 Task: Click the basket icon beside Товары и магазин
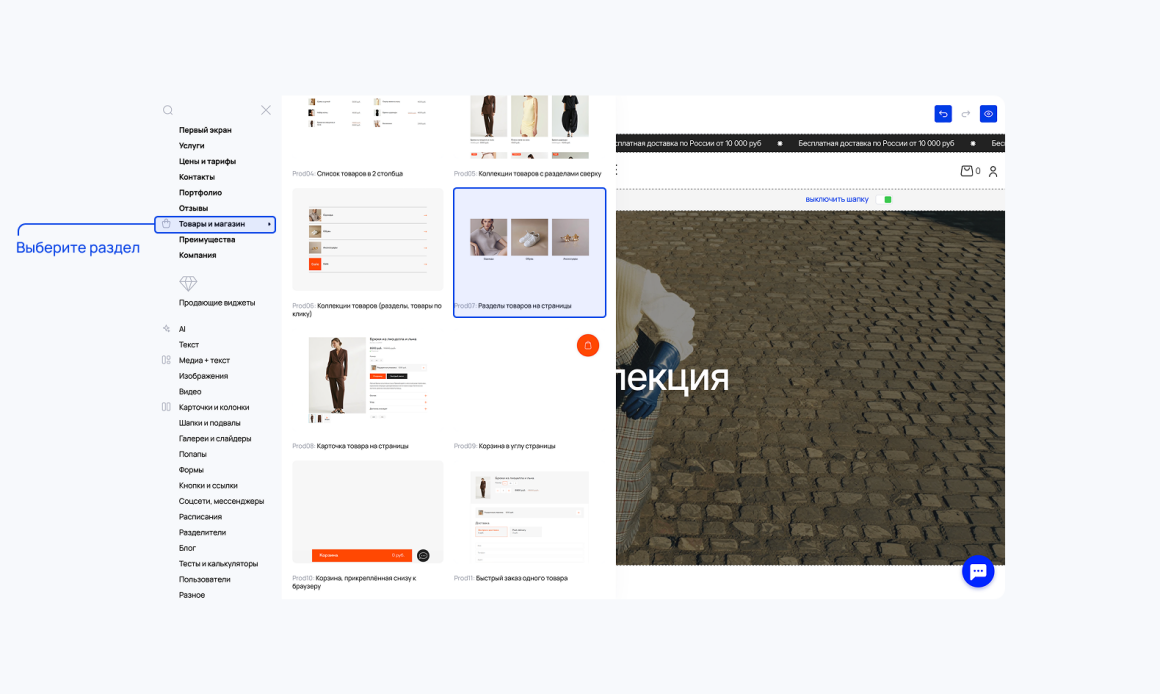point(166,223)
